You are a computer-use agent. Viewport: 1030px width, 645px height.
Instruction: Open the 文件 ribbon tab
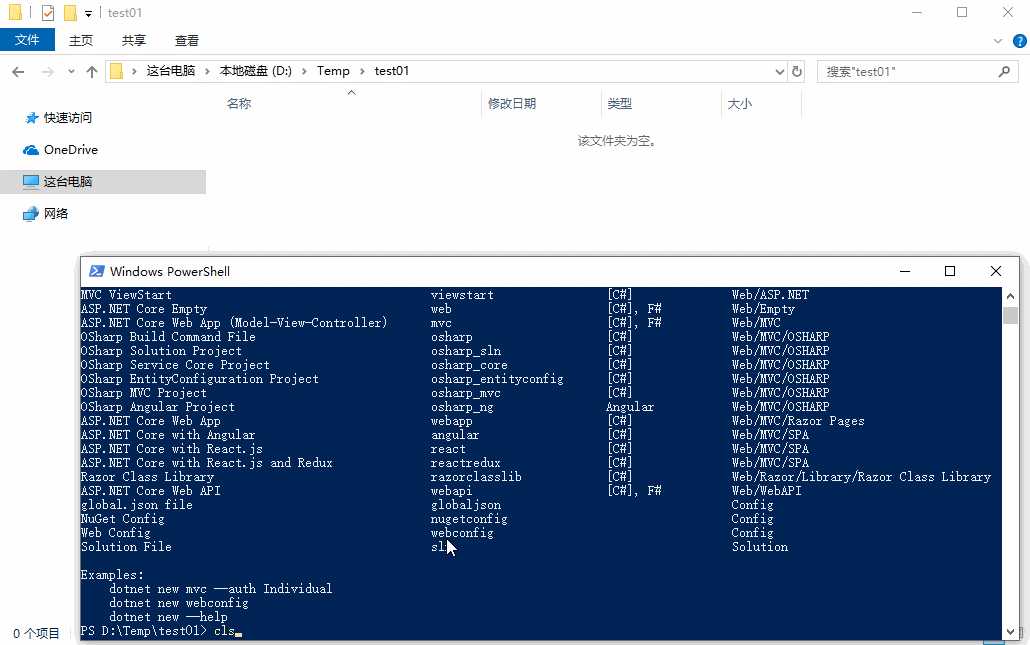[27, 40]
